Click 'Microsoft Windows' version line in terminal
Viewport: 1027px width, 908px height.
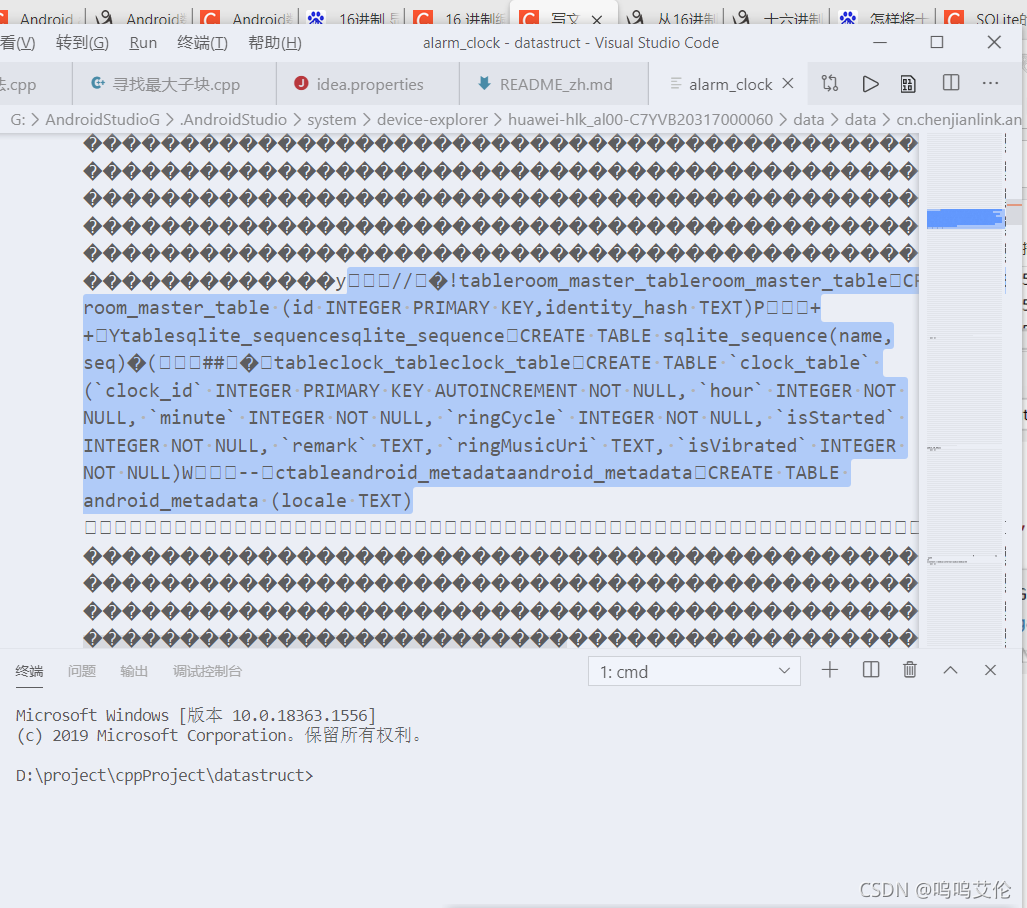[196, 715]
